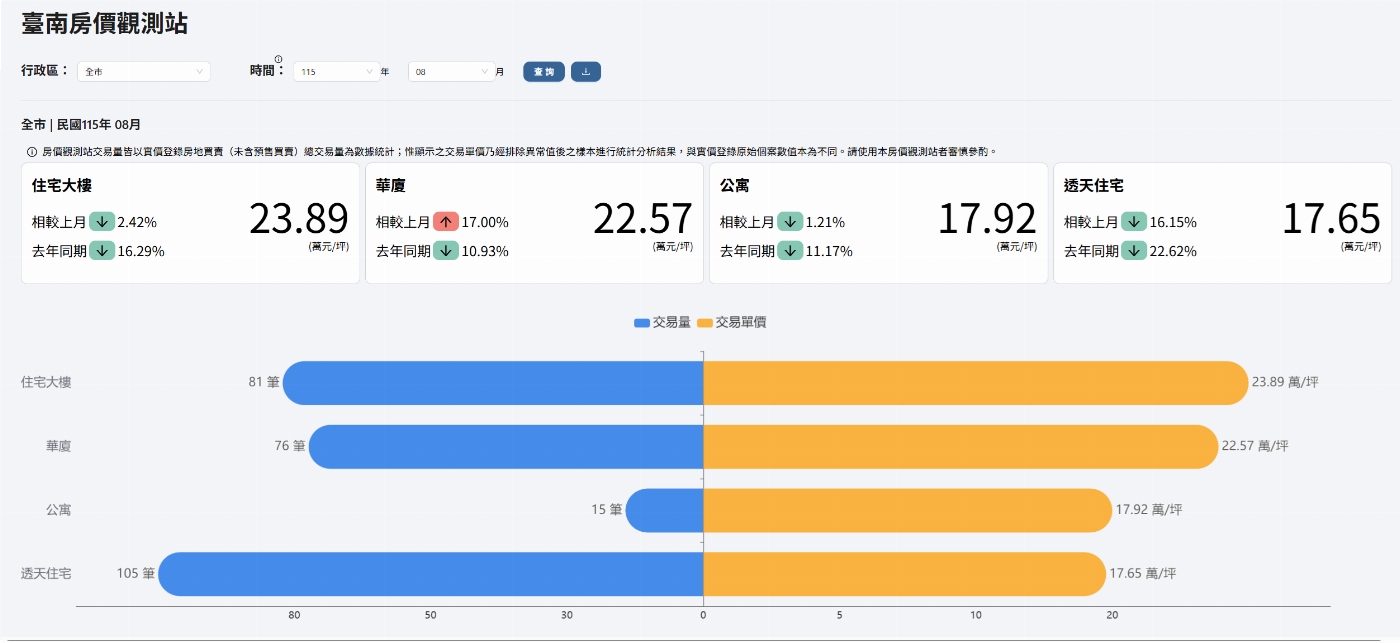Click blue 透天住宅 105 筆 volume bar
Viewport: 1400px width, 643px height.
(x=431, y=574)
